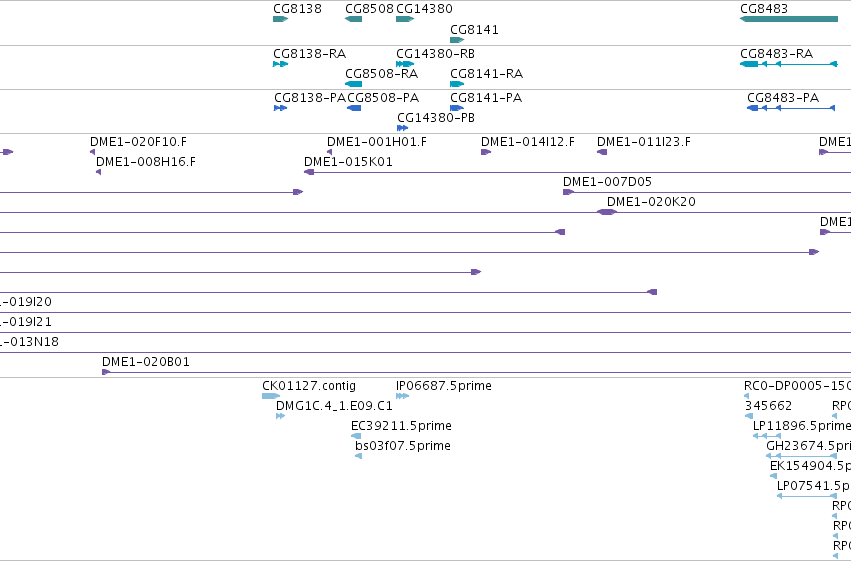
Task: Click the DME1-020B01 clone label
Action: tap(146, 362)
